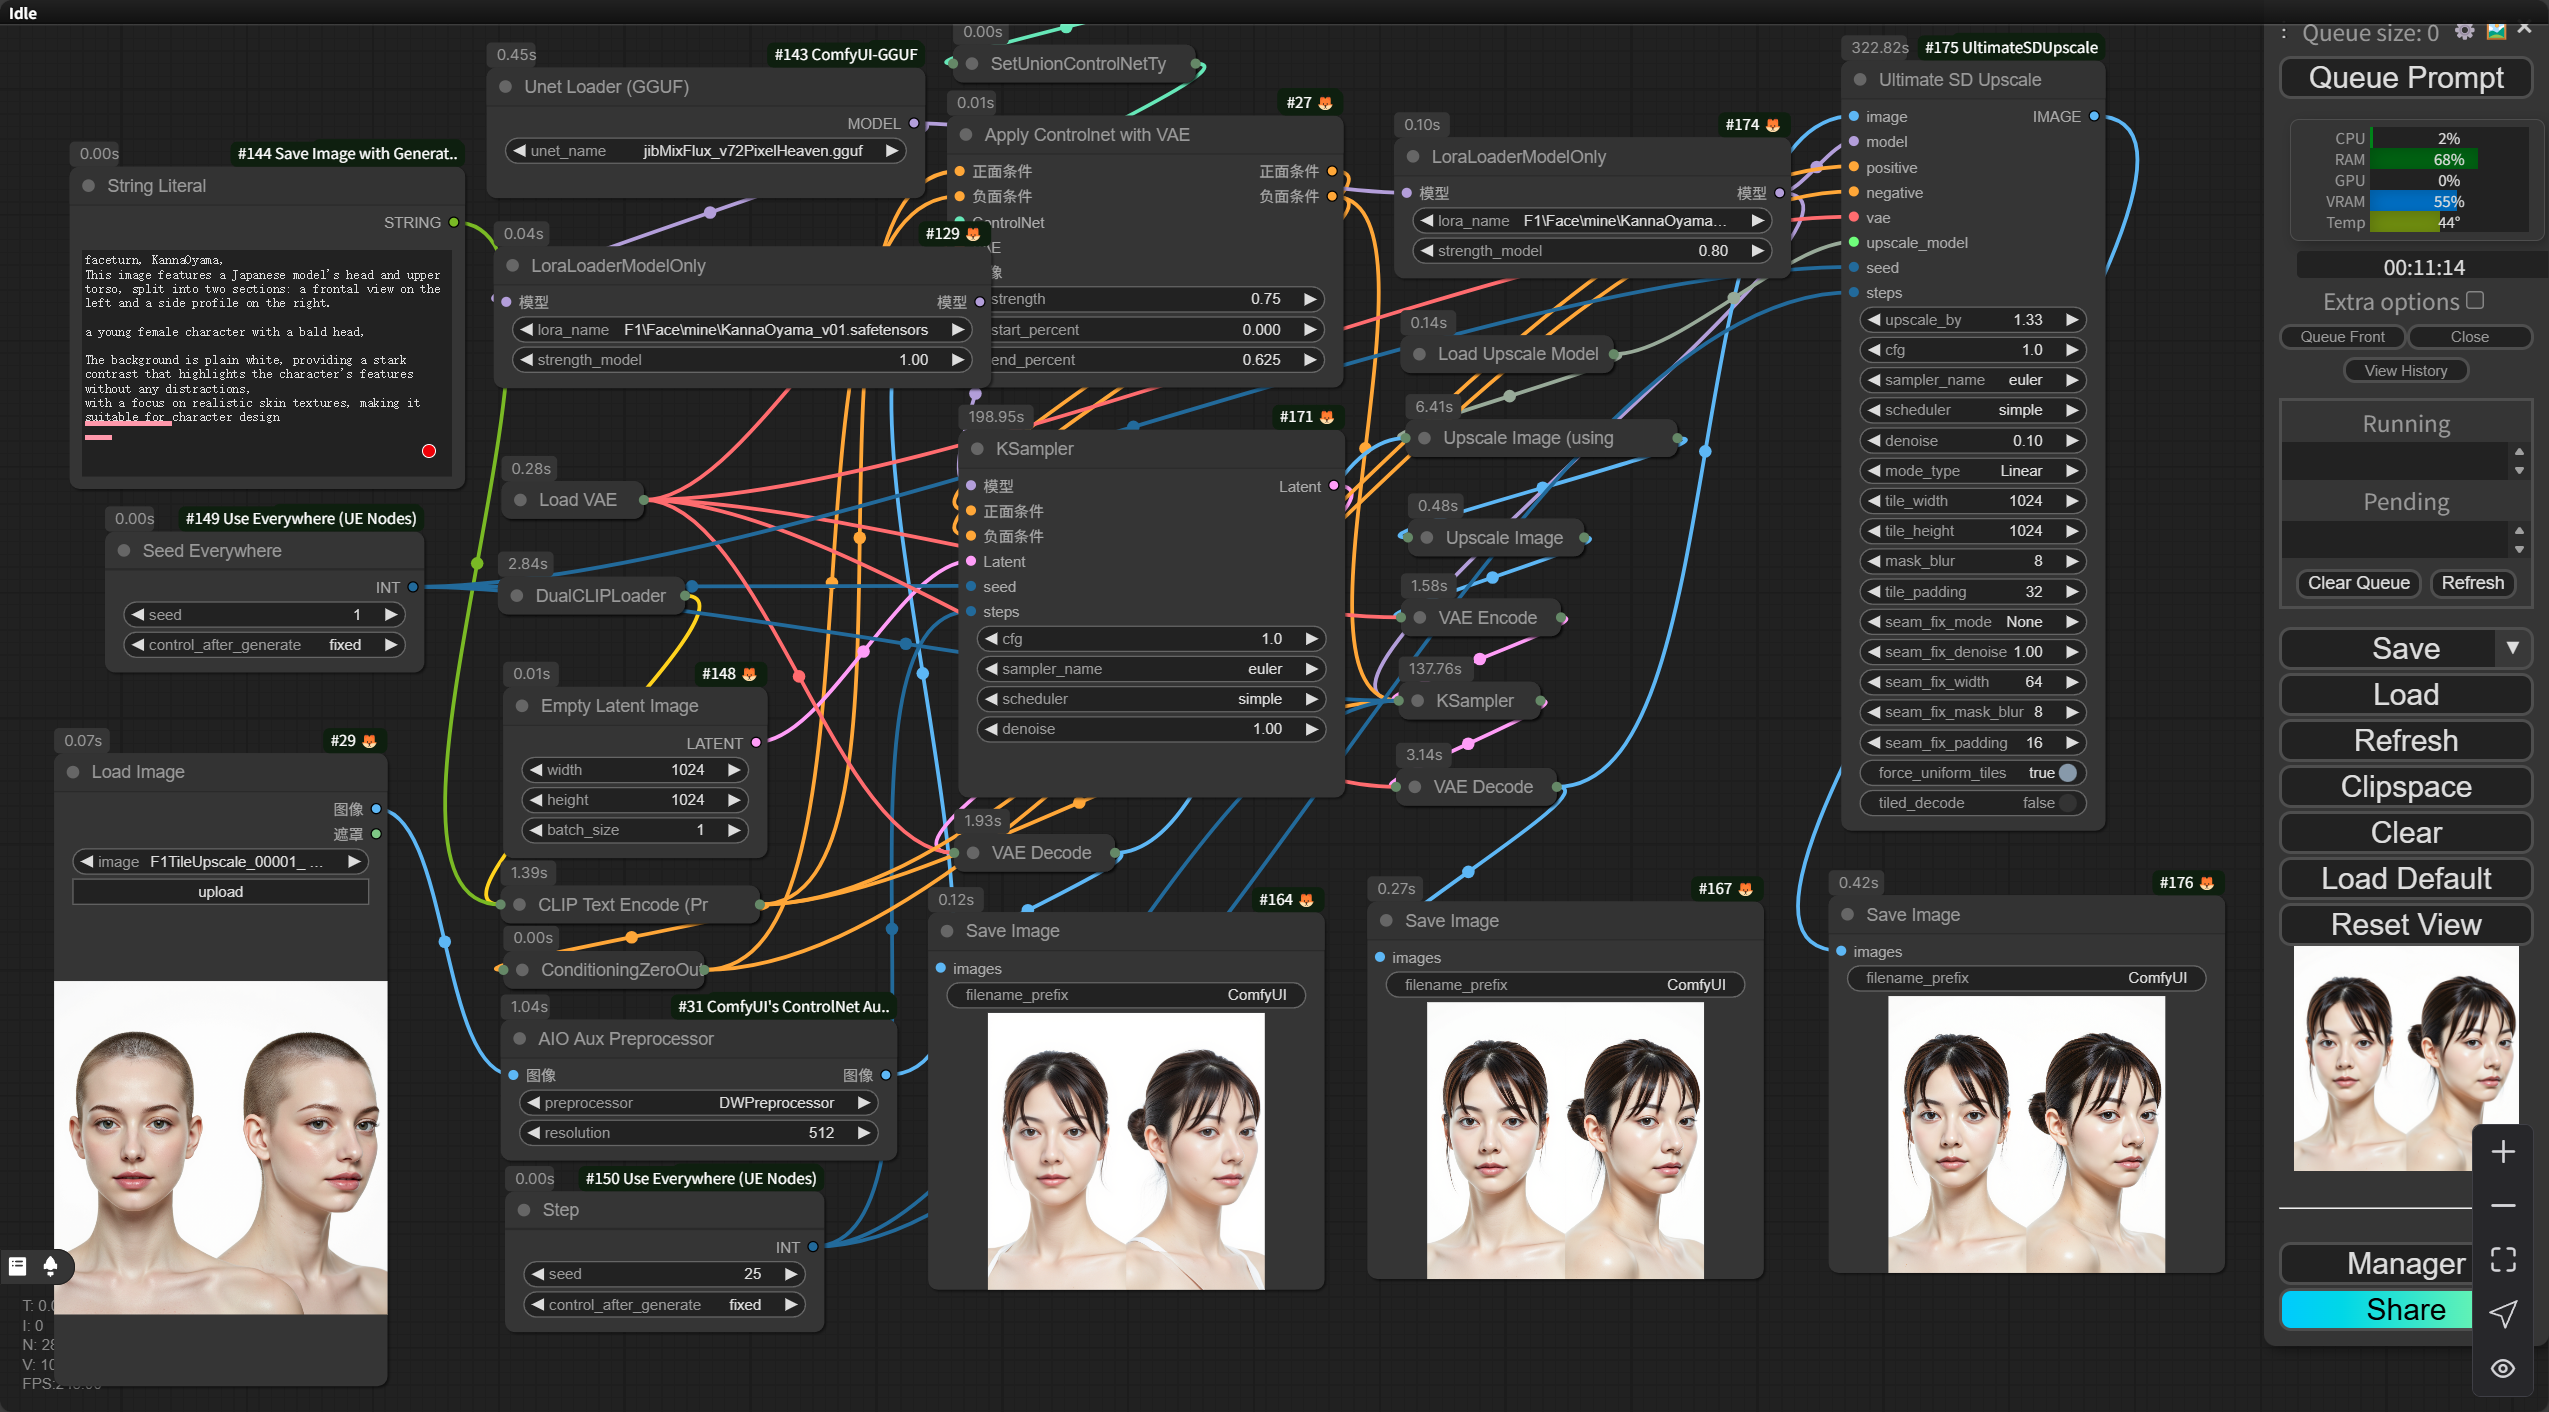Enable the Extra options checkbox

(2475, 300)
